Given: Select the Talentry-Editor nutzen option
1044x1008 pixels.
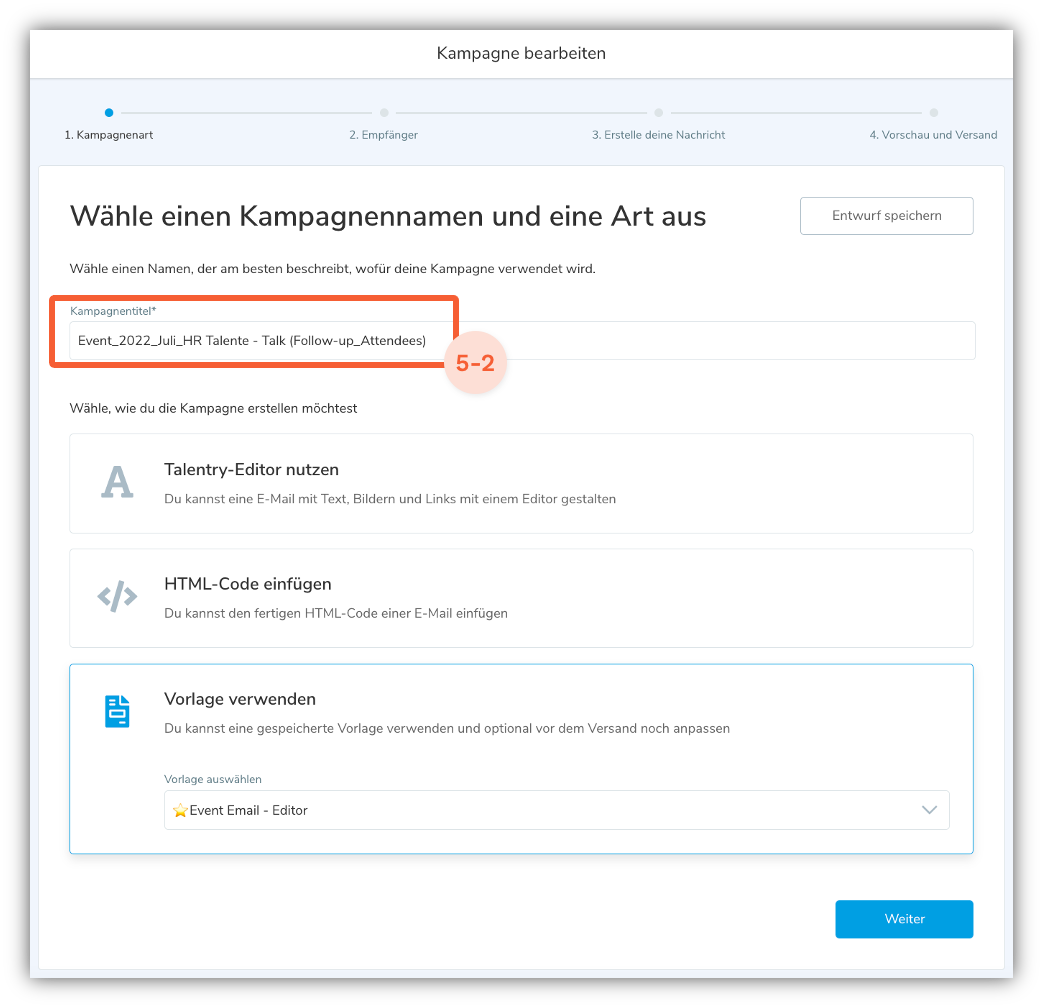Looking at the screenshot, I should [521, 483].
